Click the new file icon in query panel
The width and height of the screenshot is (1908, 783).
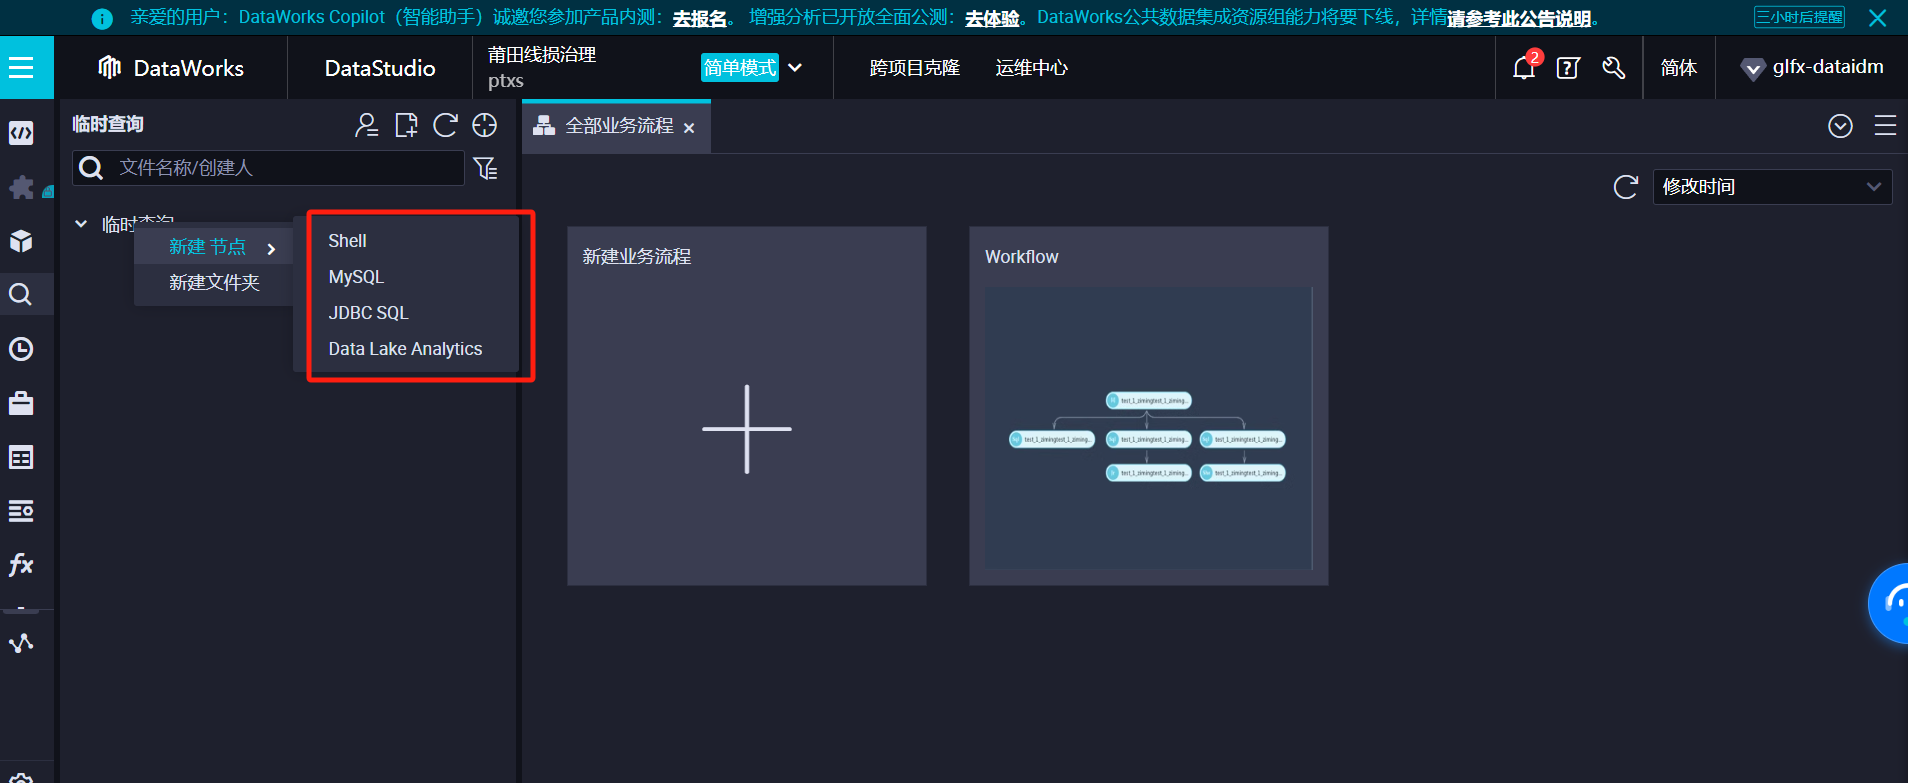[406, 125]
